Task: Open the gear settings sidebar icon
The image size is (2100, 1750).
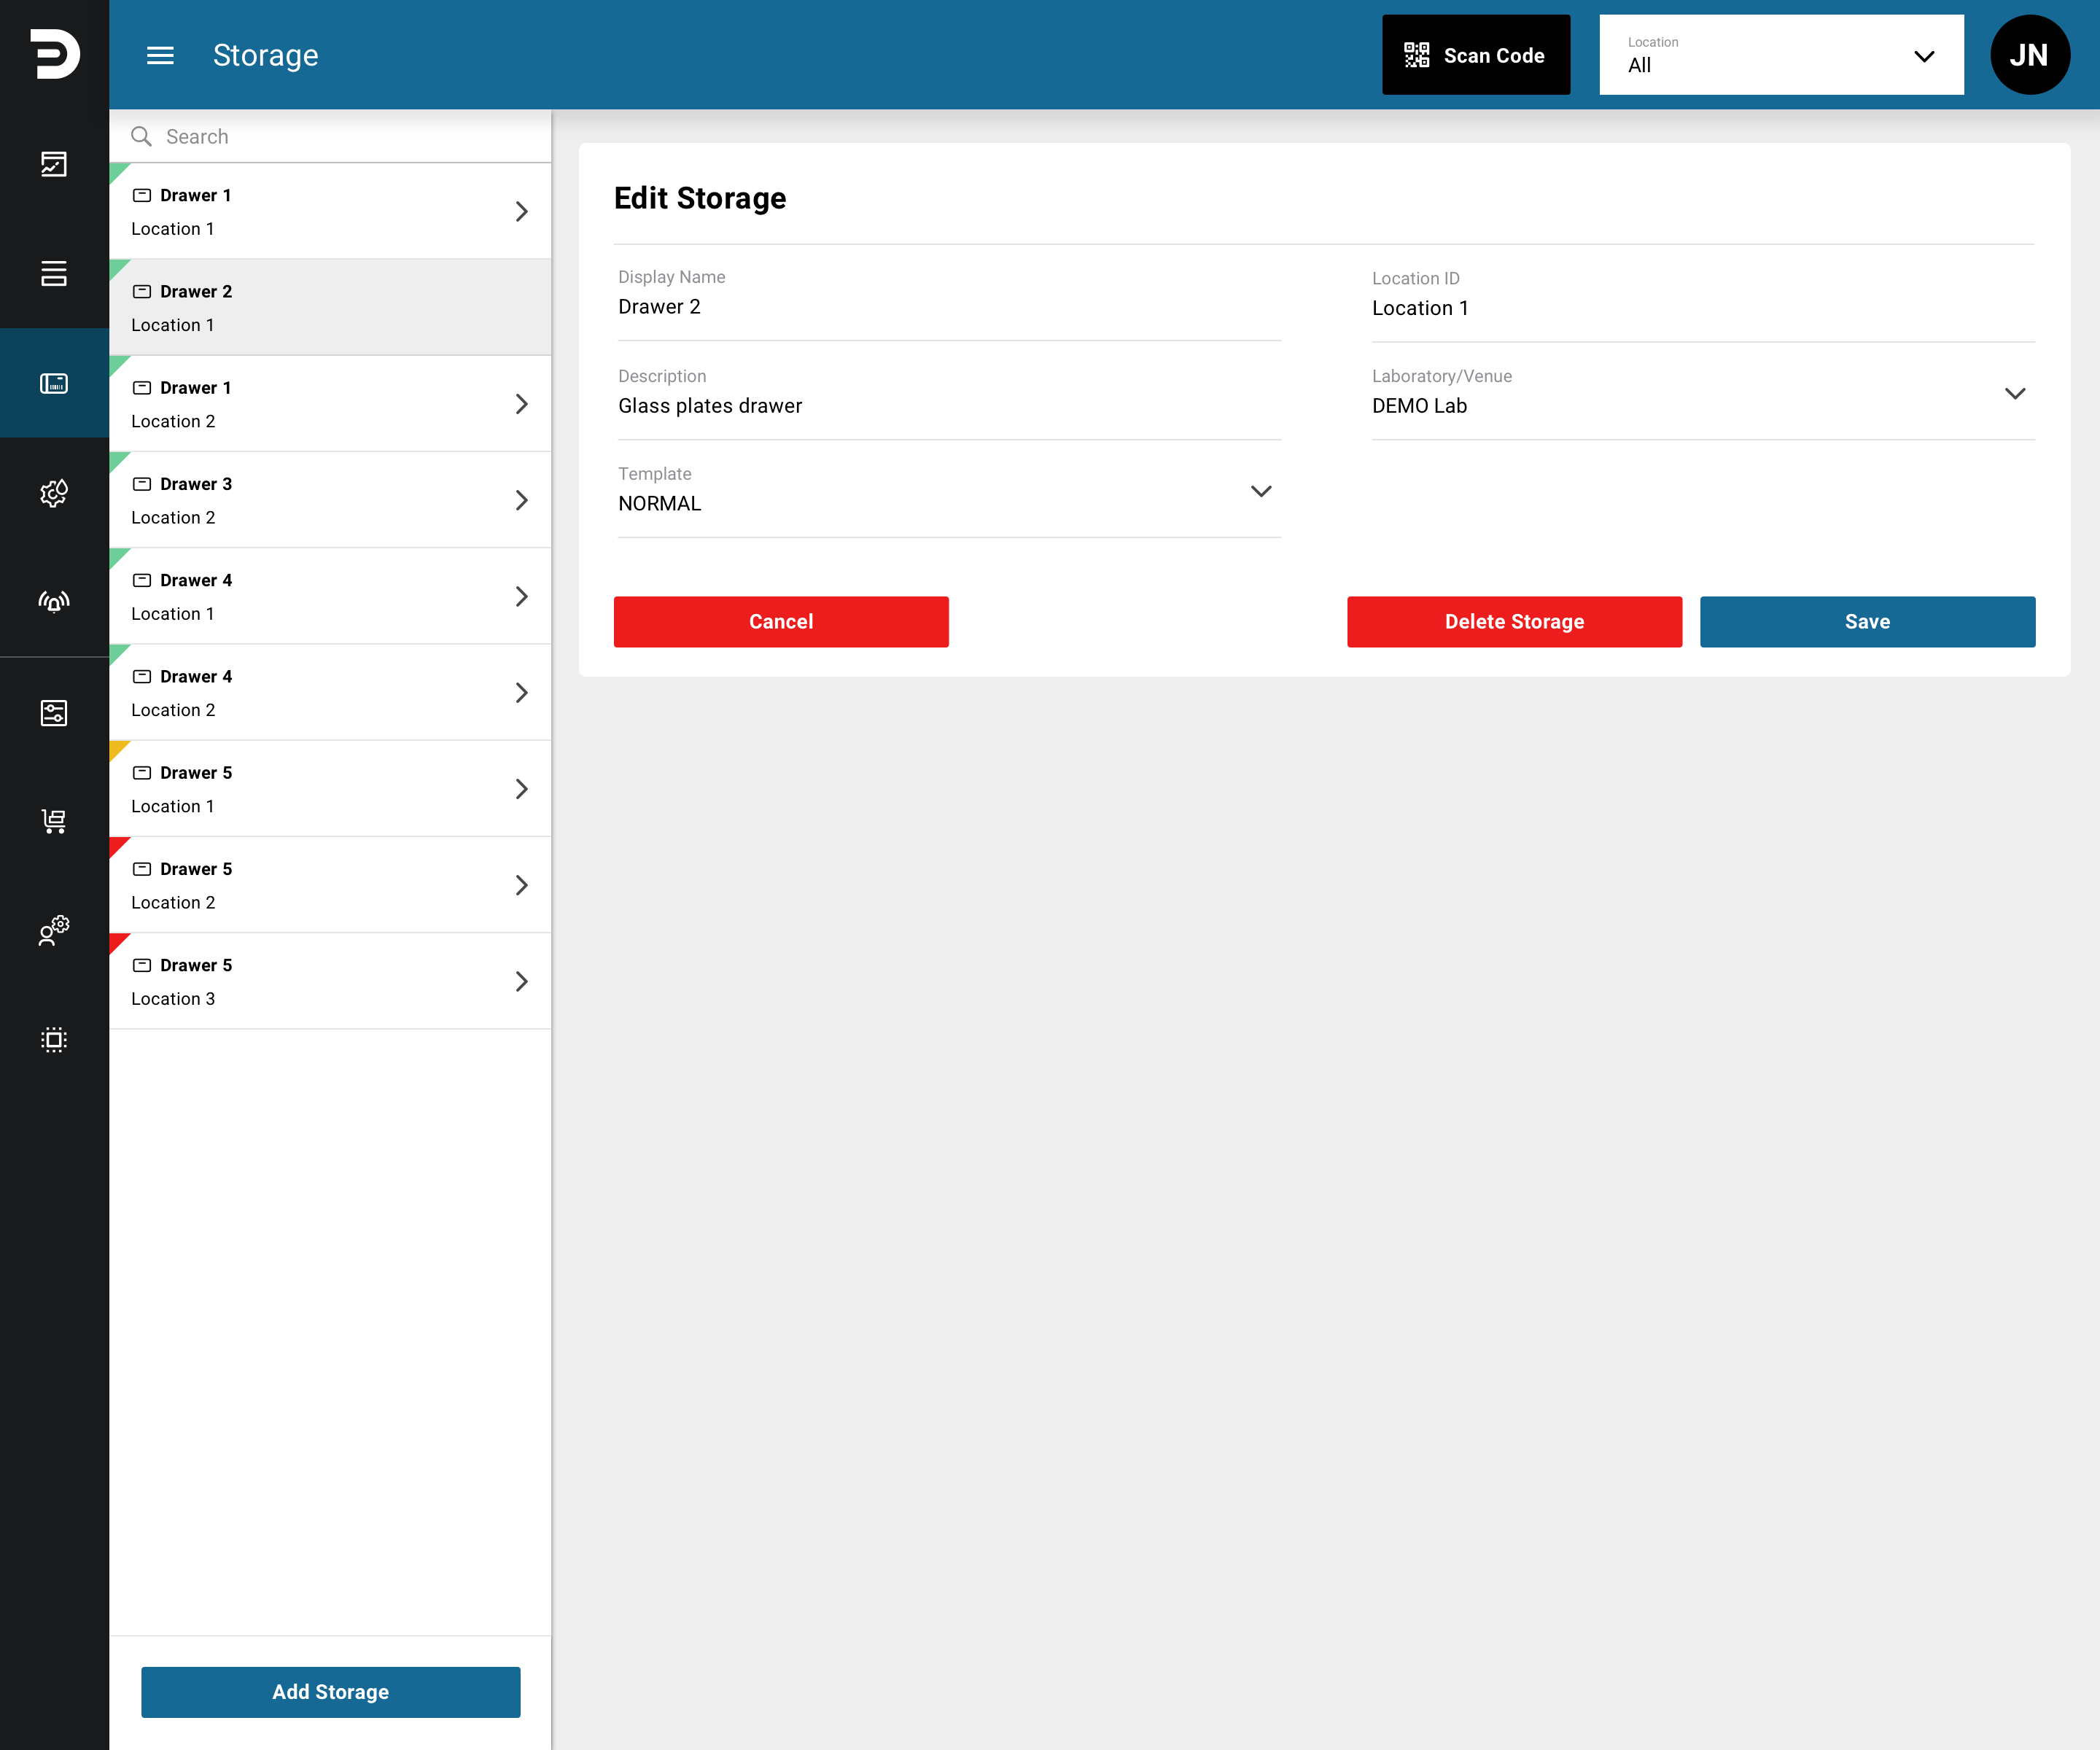Action: (x=54, y=492)
